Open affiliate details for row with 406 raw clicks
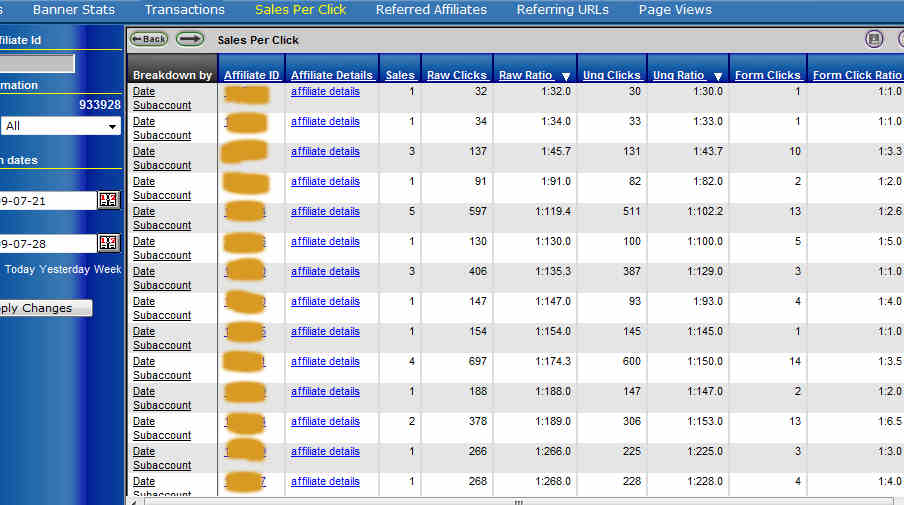This screenshot has width=904, height=505. tap(325, 271)
